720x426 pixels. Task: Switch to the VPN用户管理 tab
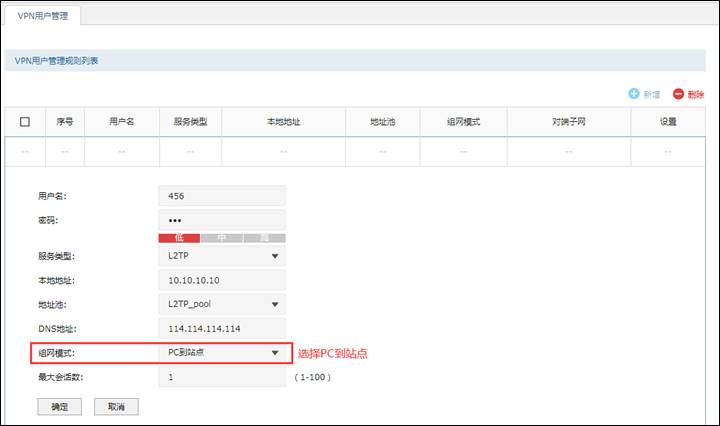coord(43,15)
